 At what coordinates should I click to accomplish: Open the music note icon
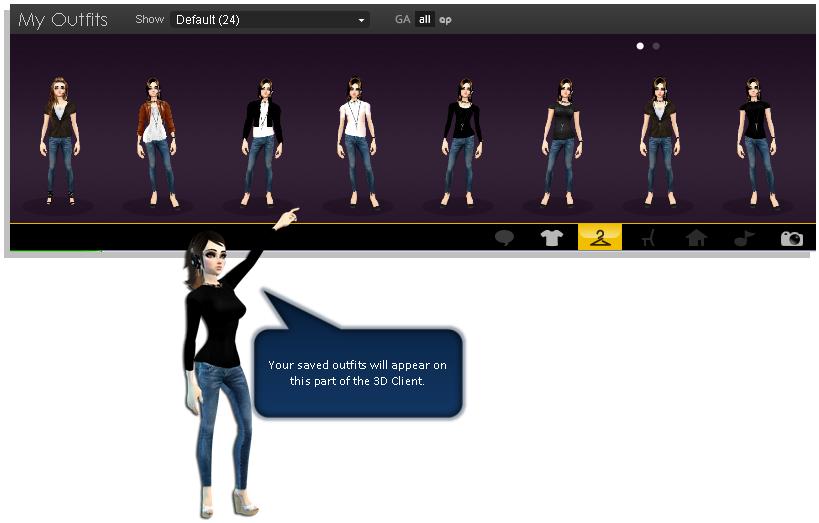coord(744,238)
